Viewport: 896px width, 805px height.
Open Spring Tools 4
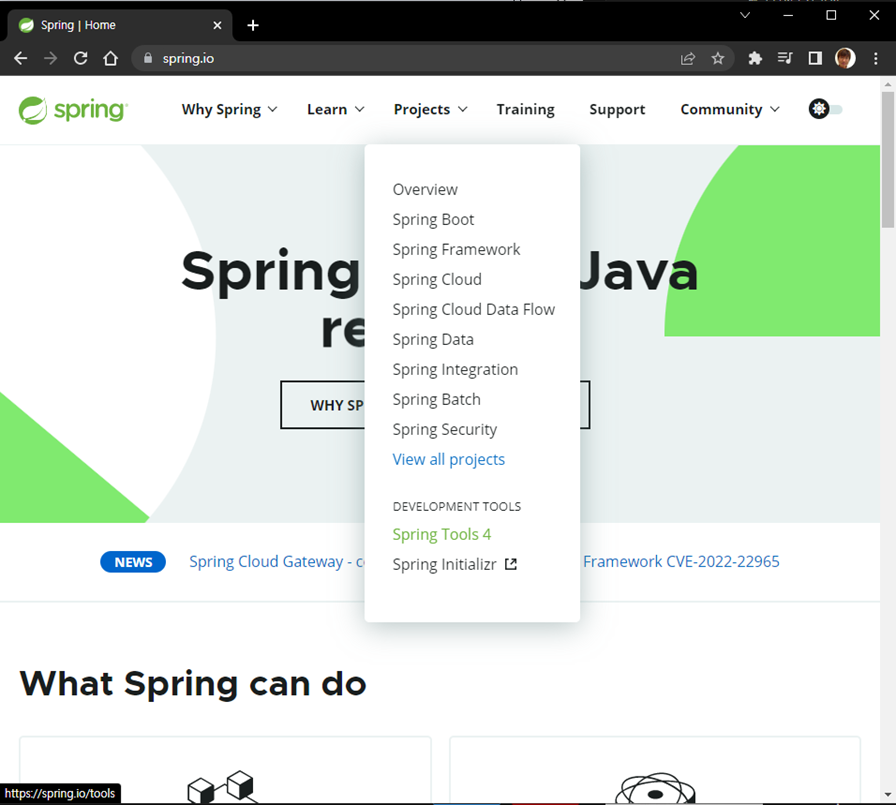pyautogui.click(x=441, y=534)
